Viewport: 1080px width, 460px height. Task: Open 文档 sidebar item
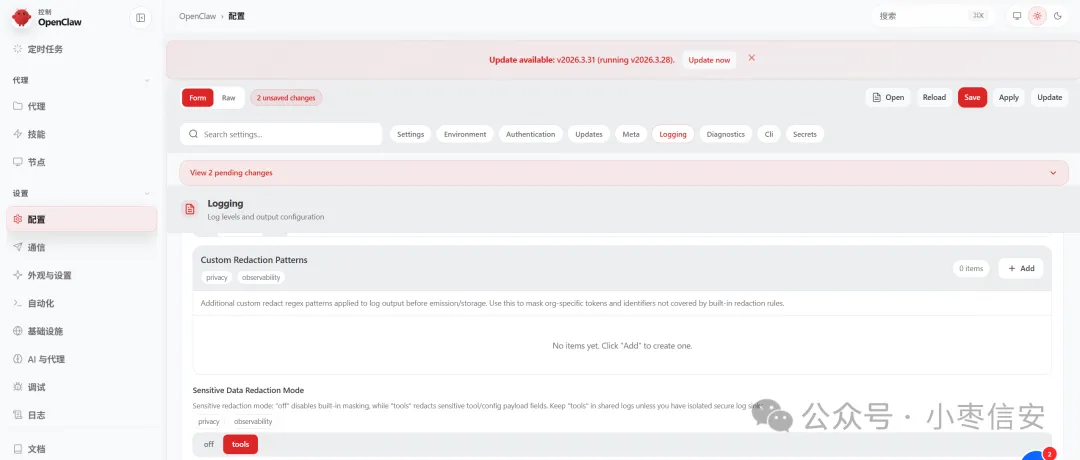click(x=83, y=449)
